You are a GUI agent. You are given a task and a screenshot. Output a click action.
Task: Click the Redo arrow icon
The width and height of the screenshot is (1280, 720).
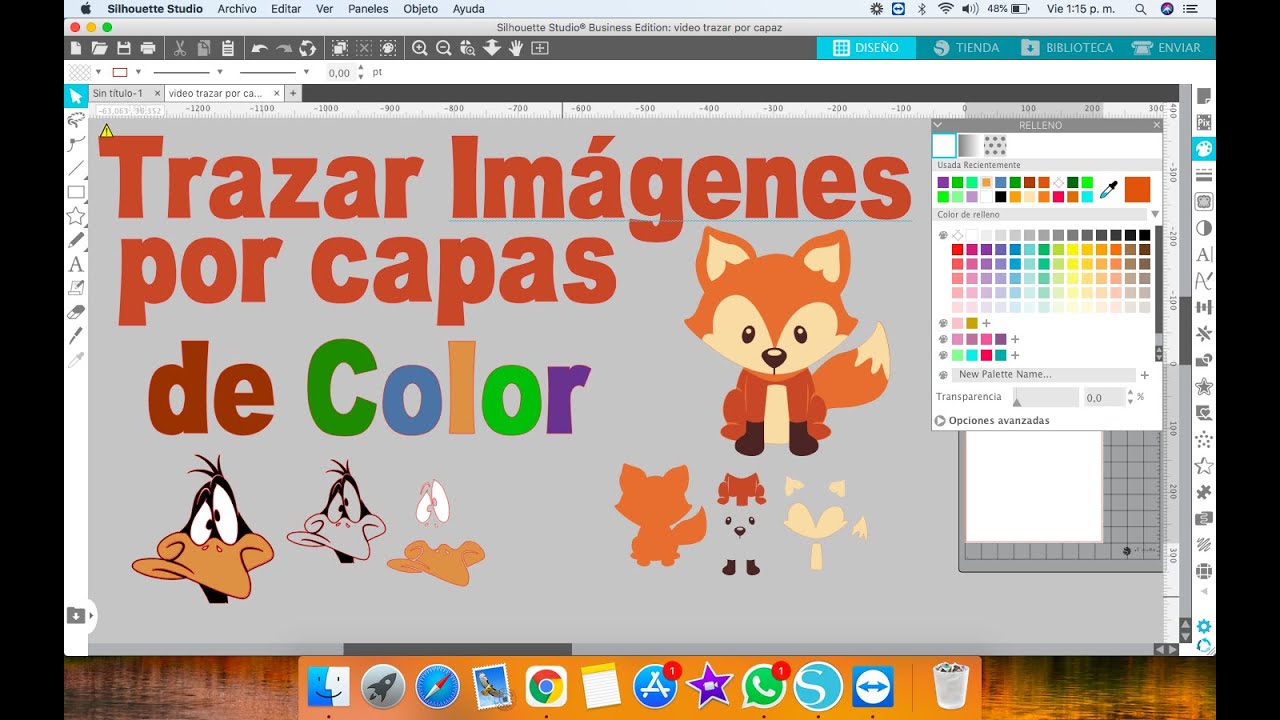coord(284,48)
